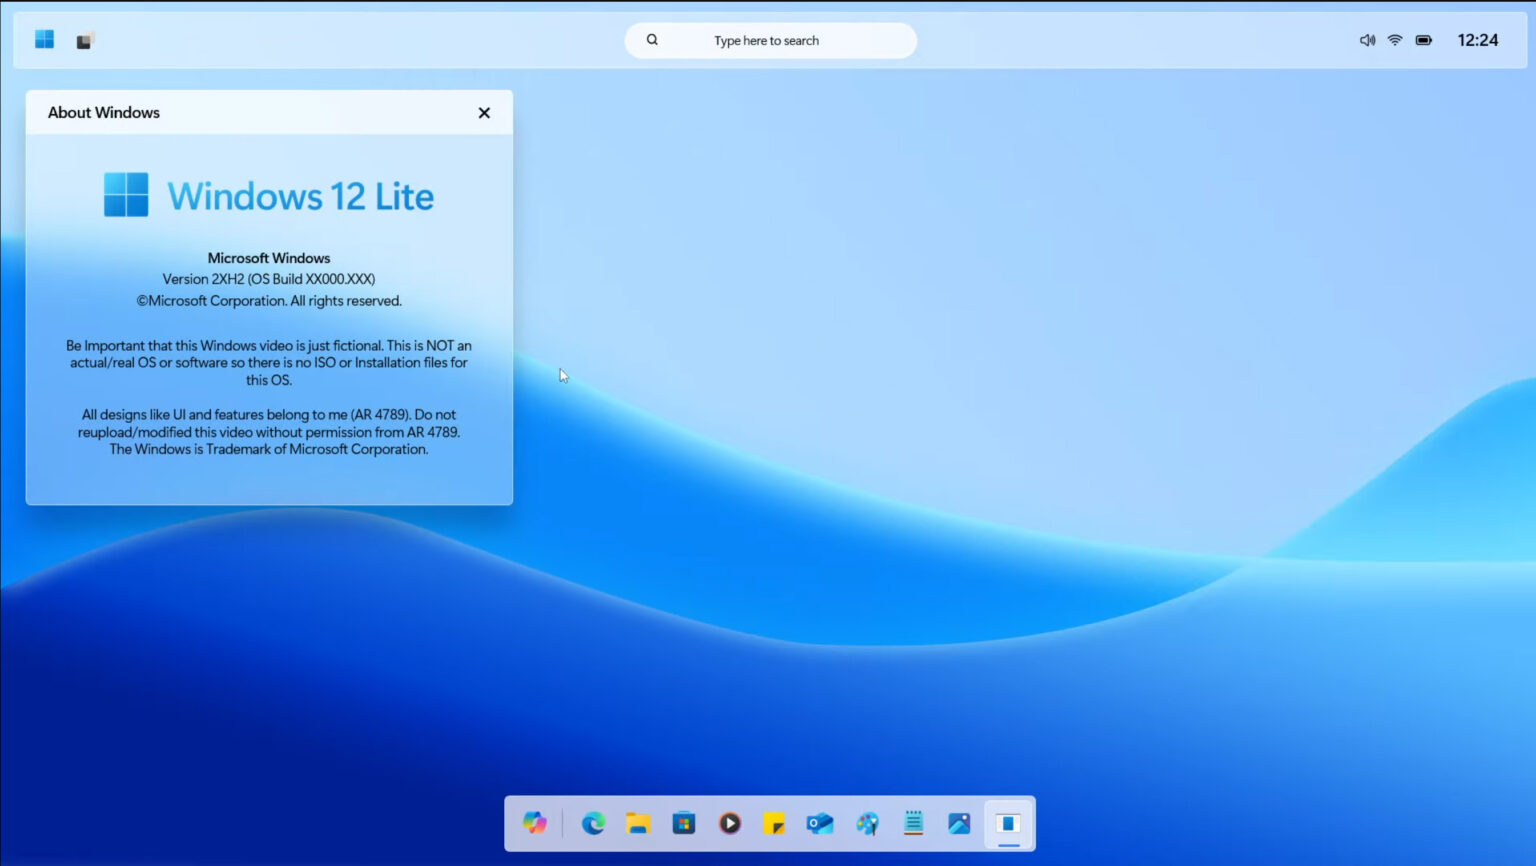Viewport: 1536px width, 866px height.
Task: Open Wi-Fi settings from the system tray
Action: [1394, 40]
